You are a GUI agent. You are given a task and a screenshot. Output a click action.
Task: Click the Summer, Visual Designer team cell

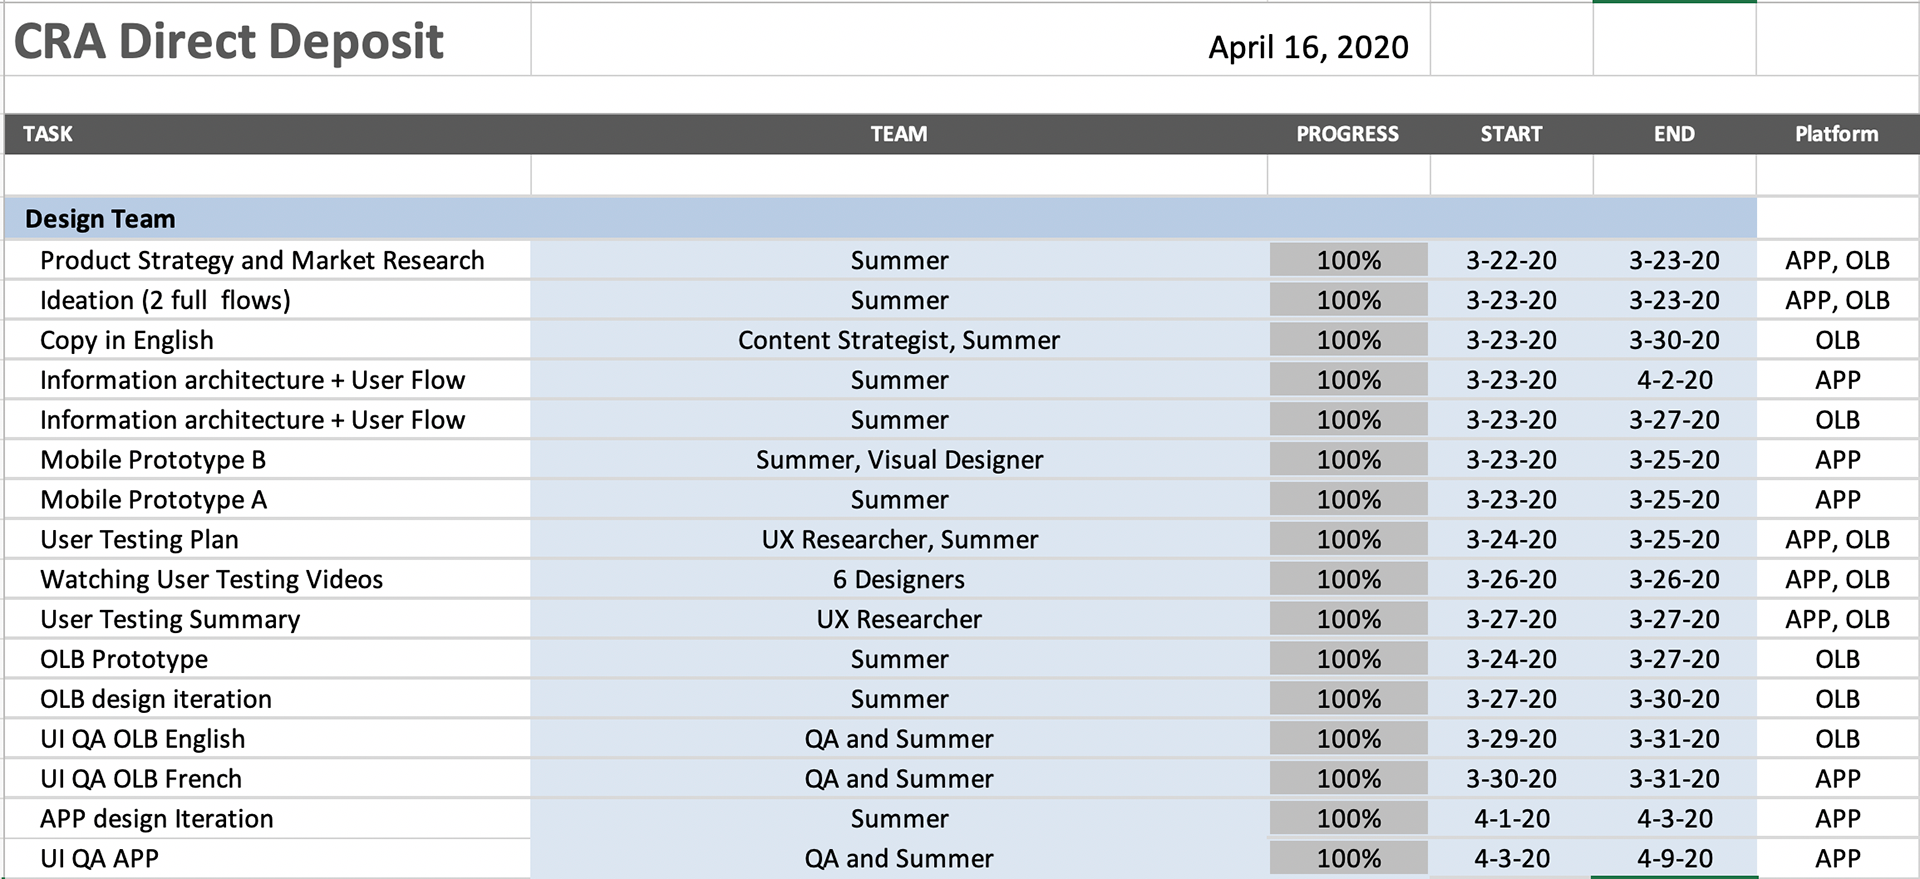[898, 460]
